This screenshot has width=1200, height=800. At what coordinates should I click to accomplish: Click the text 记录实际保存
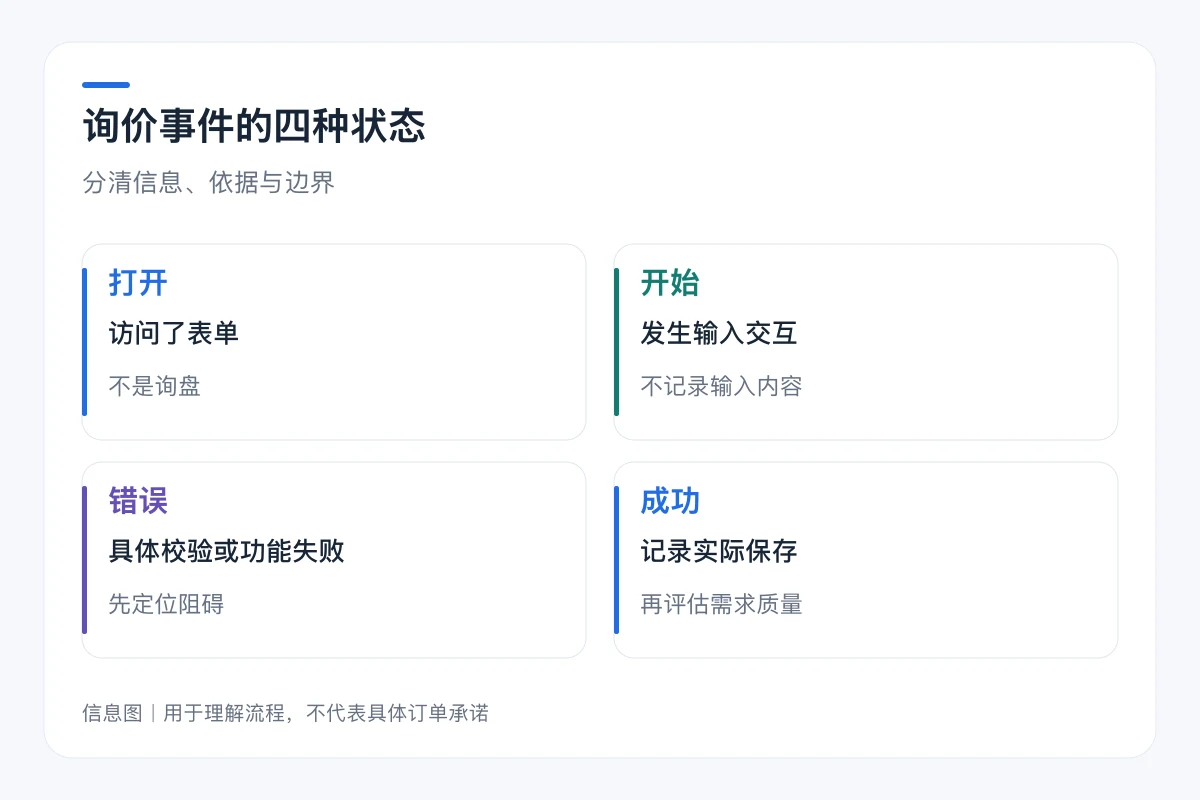point(719,551)
